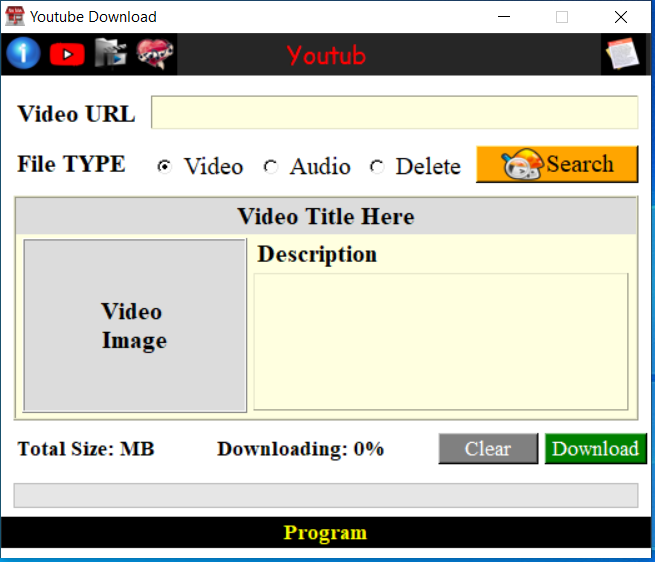Click the 'Downloading: 0%' status text
This screenshot has height=562, width=655.
[300, 449]
